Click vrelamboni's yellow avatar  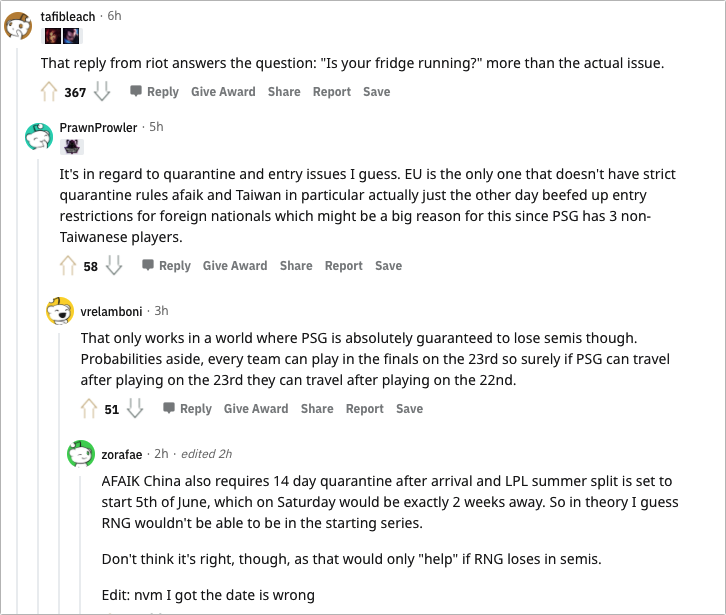(60, 311)
